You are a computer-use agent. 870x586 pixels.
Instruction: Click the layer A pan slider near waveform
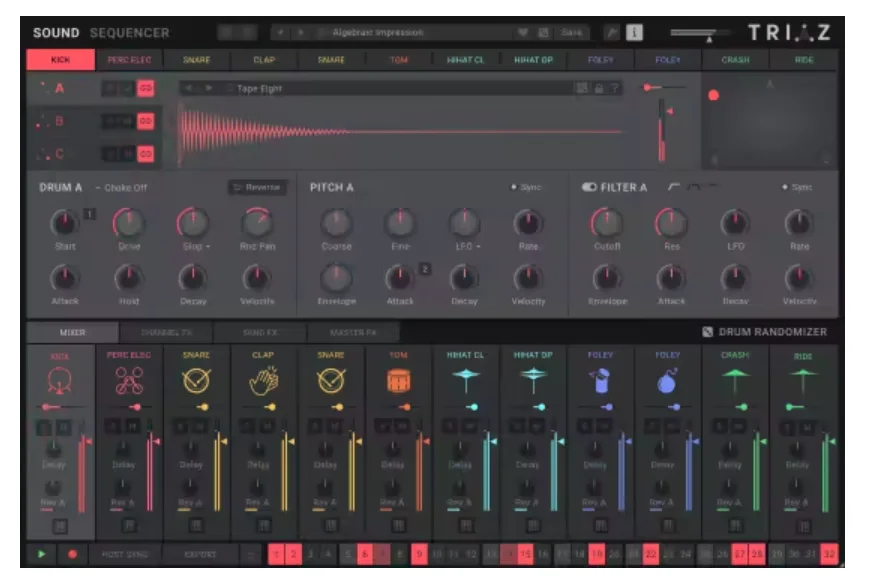tap(665, 87)
